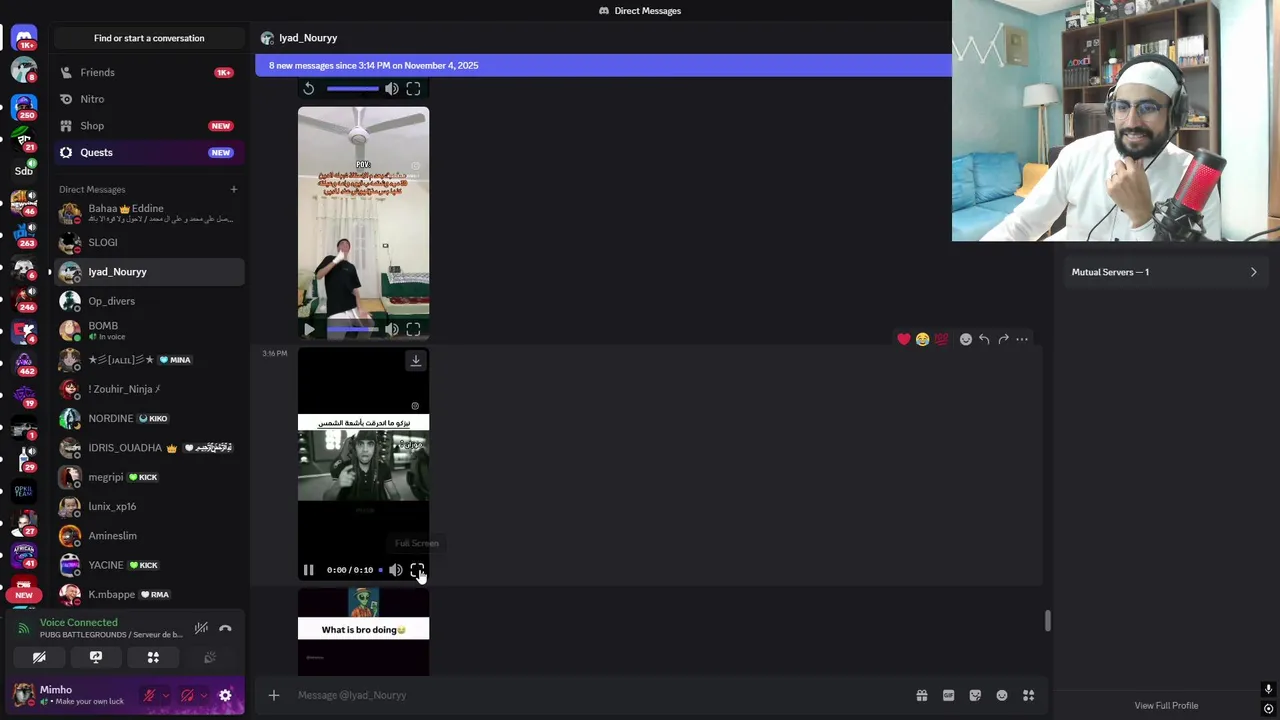1280x720 pixels.
Task: Mute the ceiling fan video
Action: pyautogui.click(x=392, y=329)
